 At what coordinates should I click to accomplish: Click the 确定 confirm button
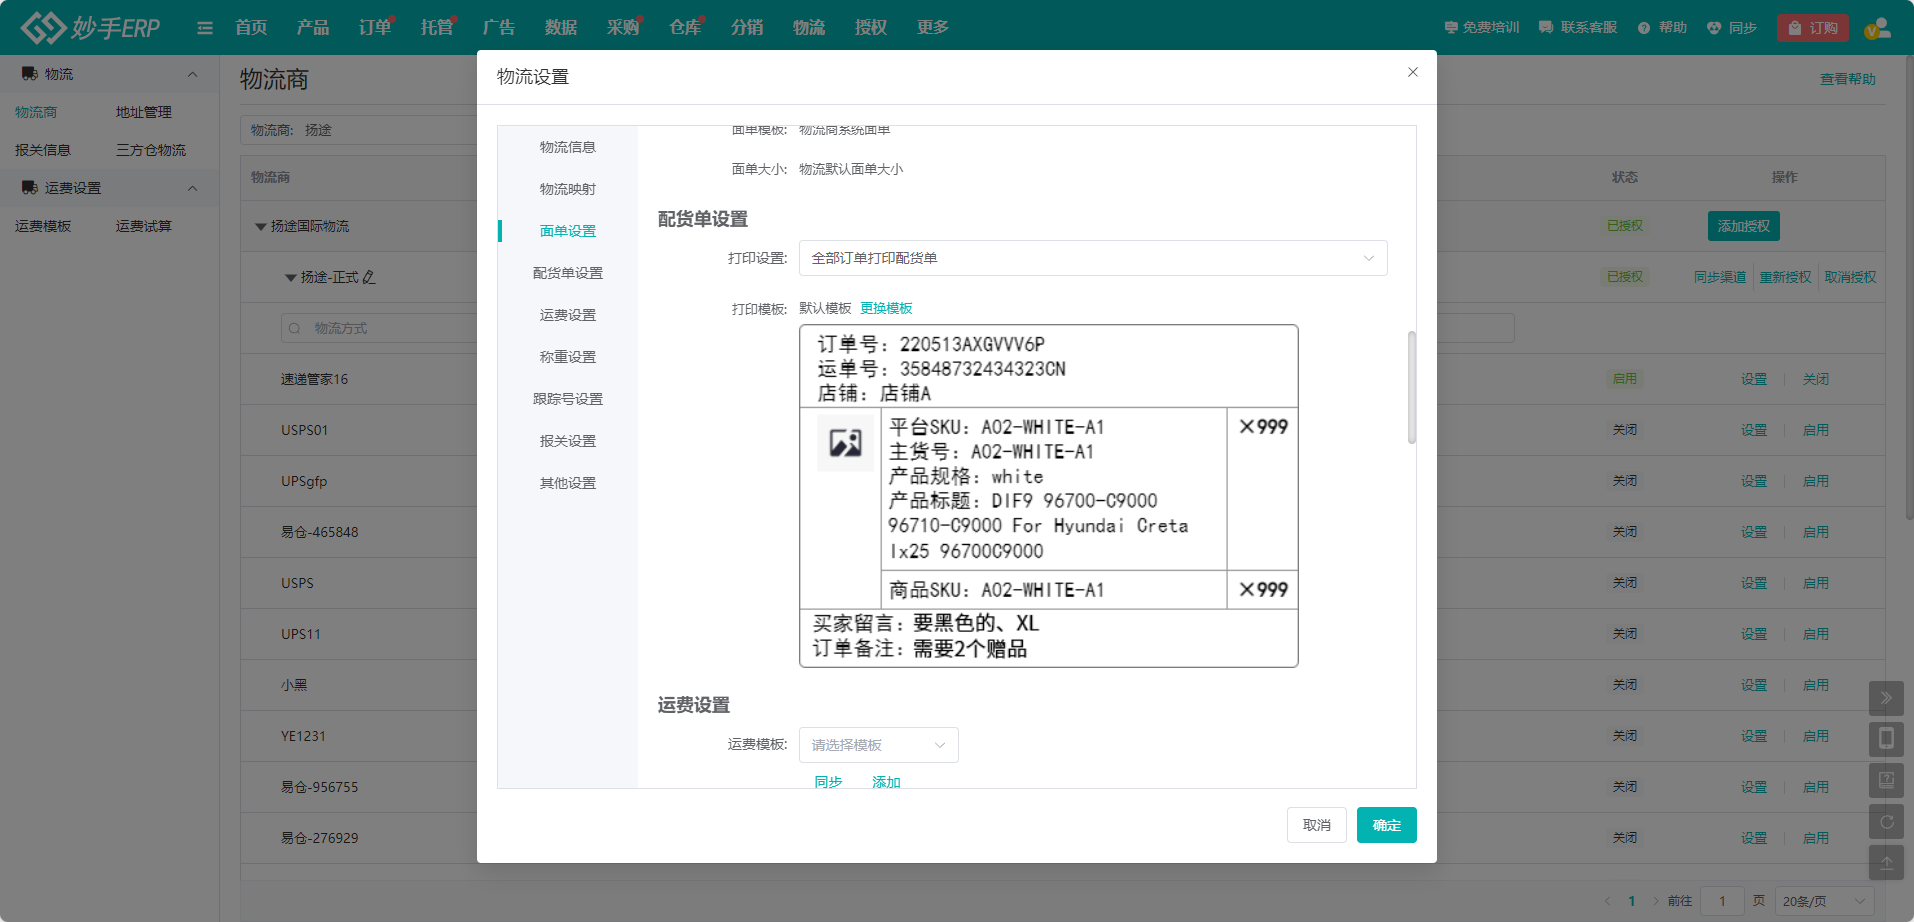(x=1386, y=825)
